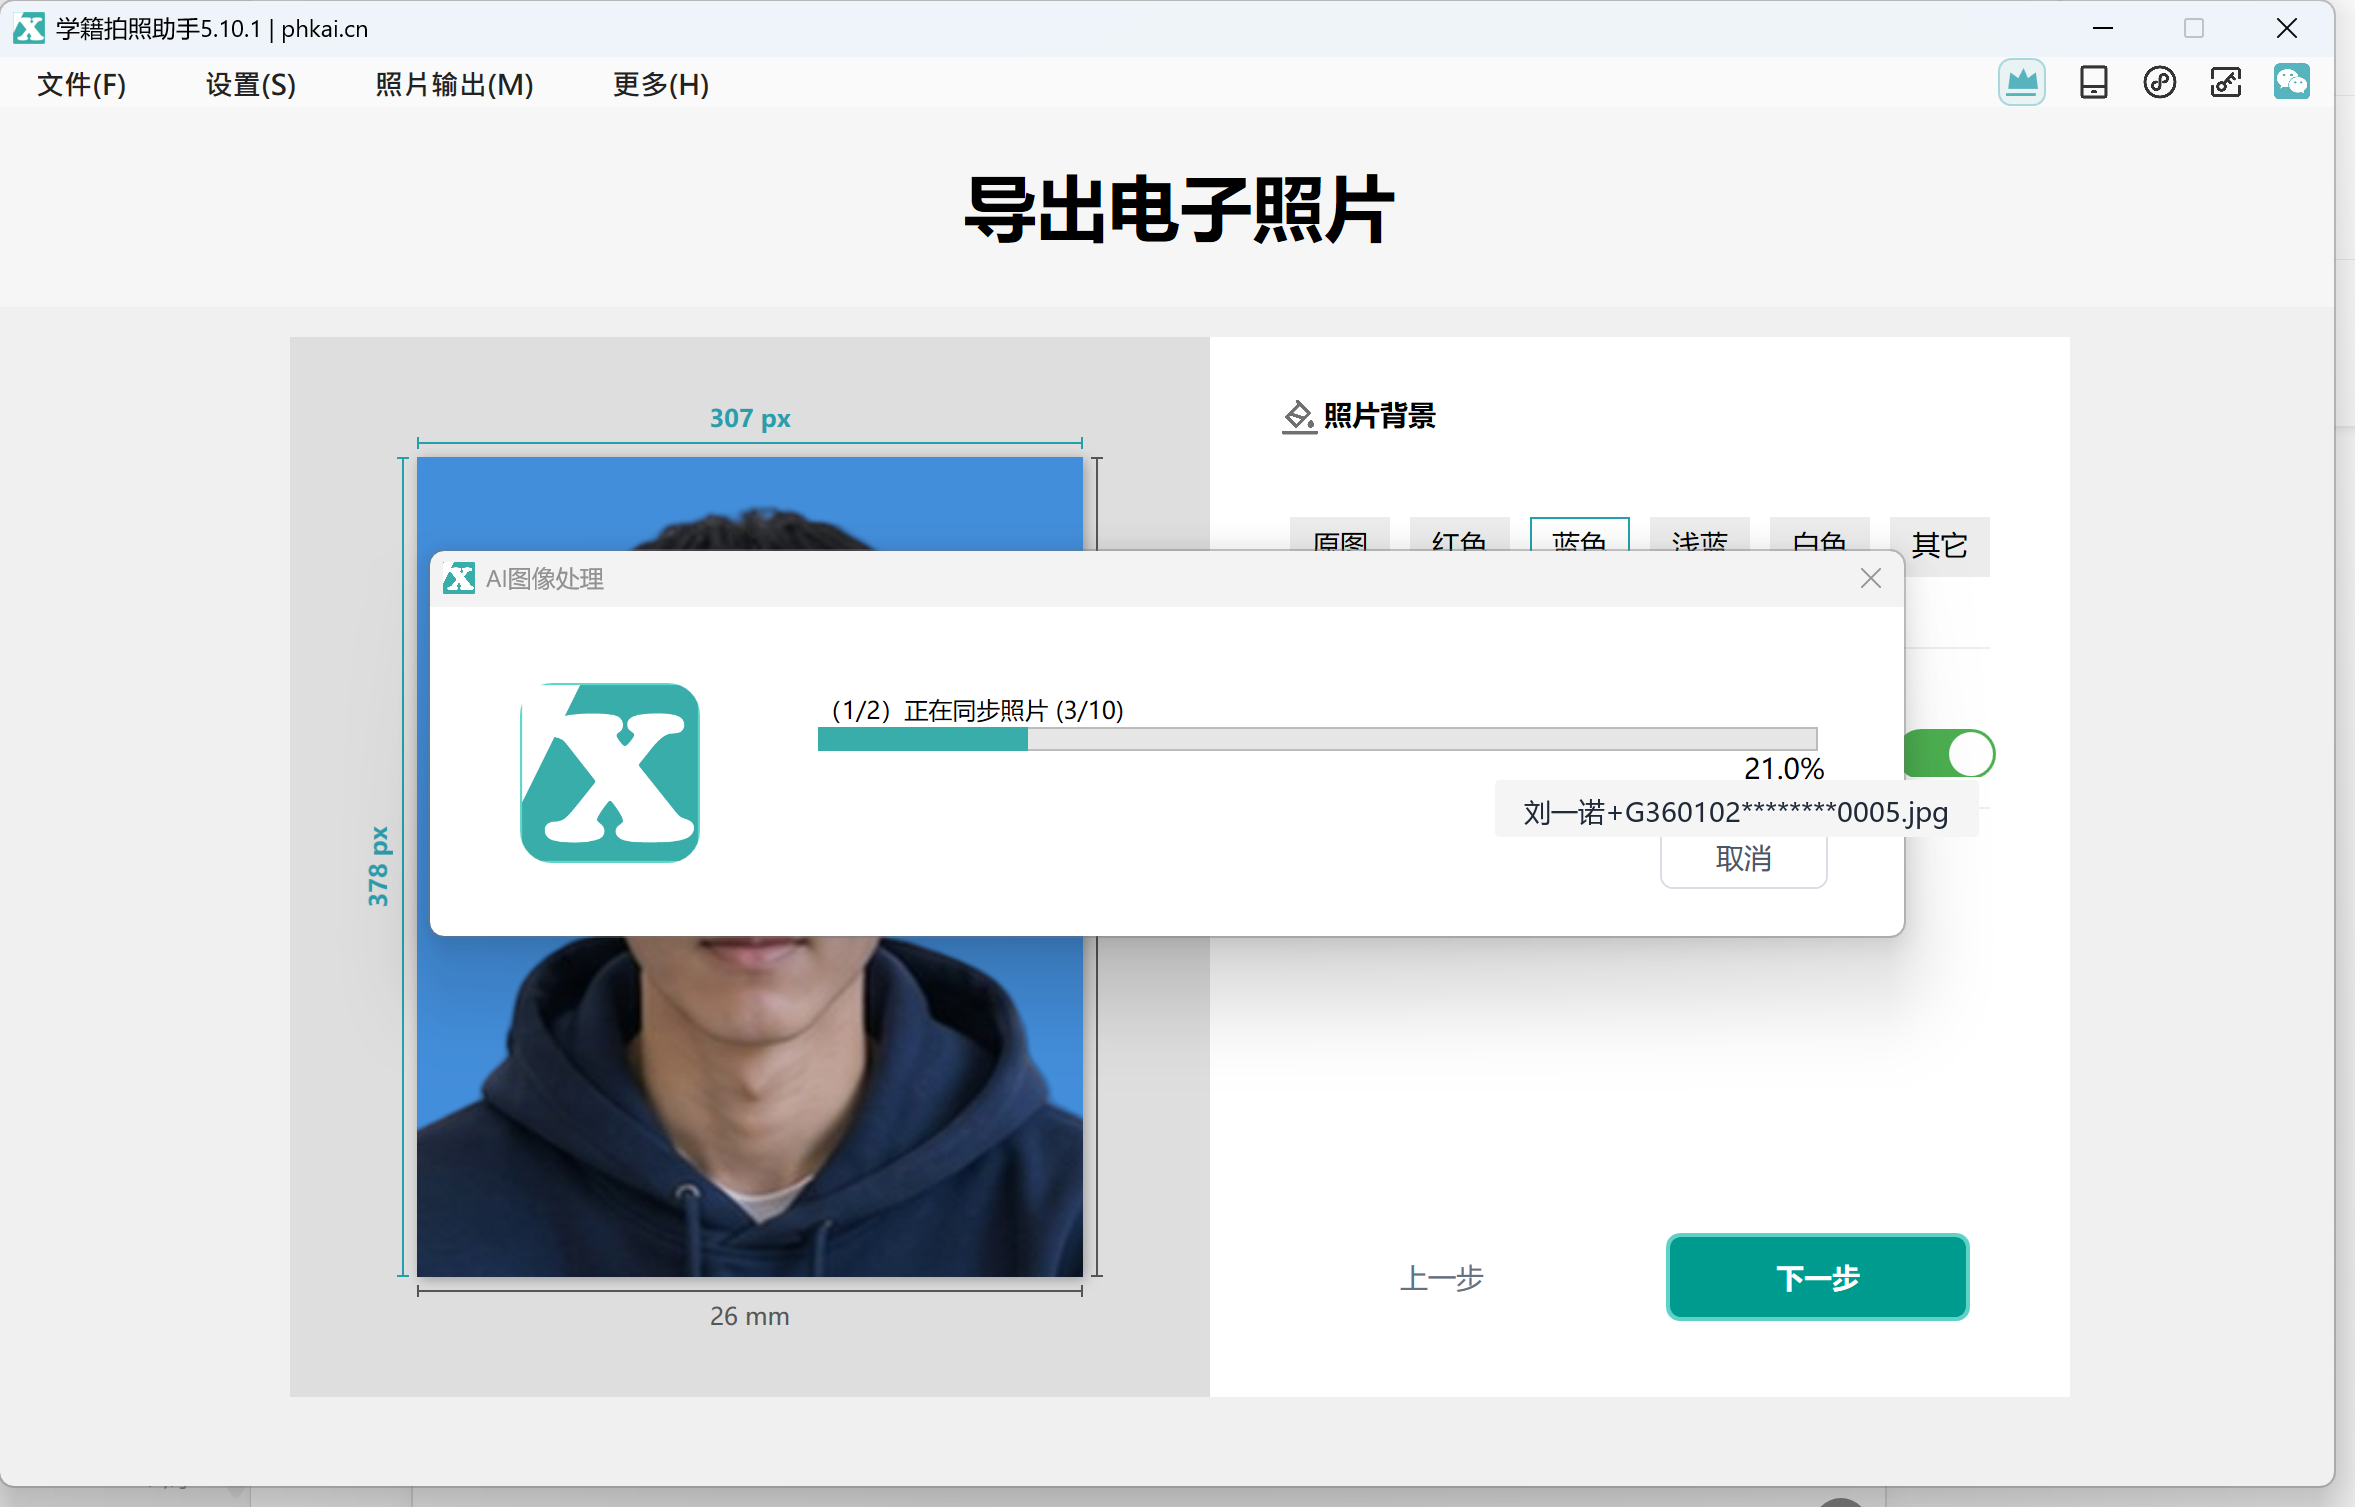Click the AI图像处理 dialog title icon

click(x=459, y=578)
